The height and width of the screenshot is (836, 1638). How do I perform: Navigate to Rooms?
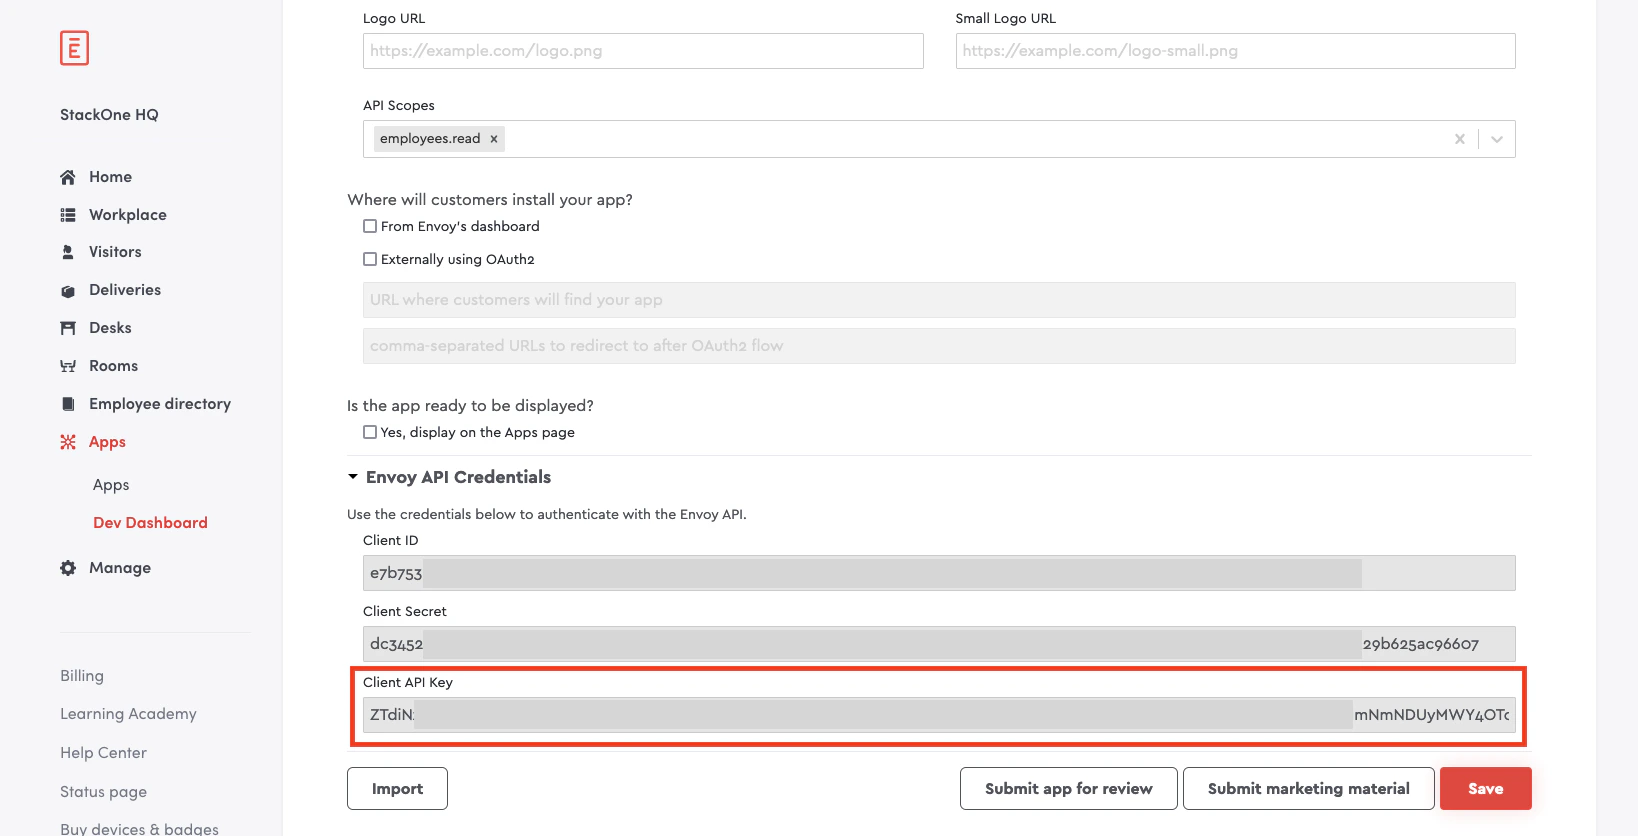113,366
